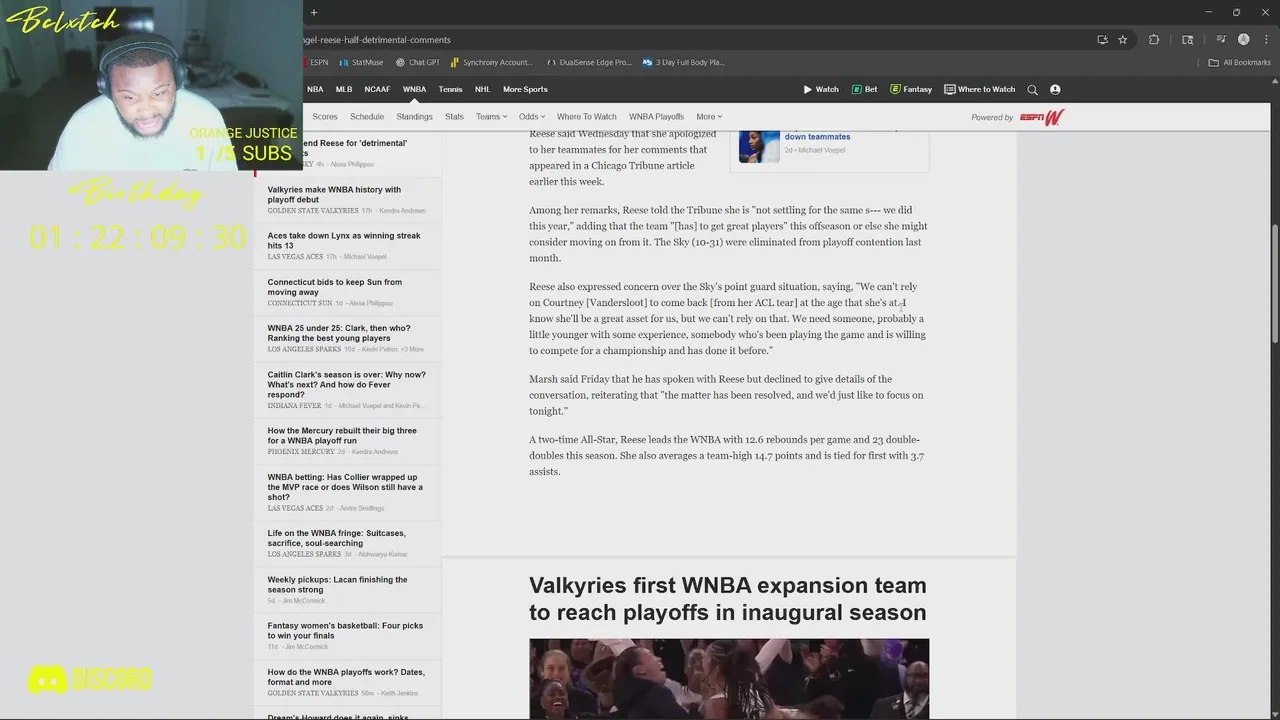
Task: Open the Synchrony Account bookmark
Action: click(x=491, y=62)
